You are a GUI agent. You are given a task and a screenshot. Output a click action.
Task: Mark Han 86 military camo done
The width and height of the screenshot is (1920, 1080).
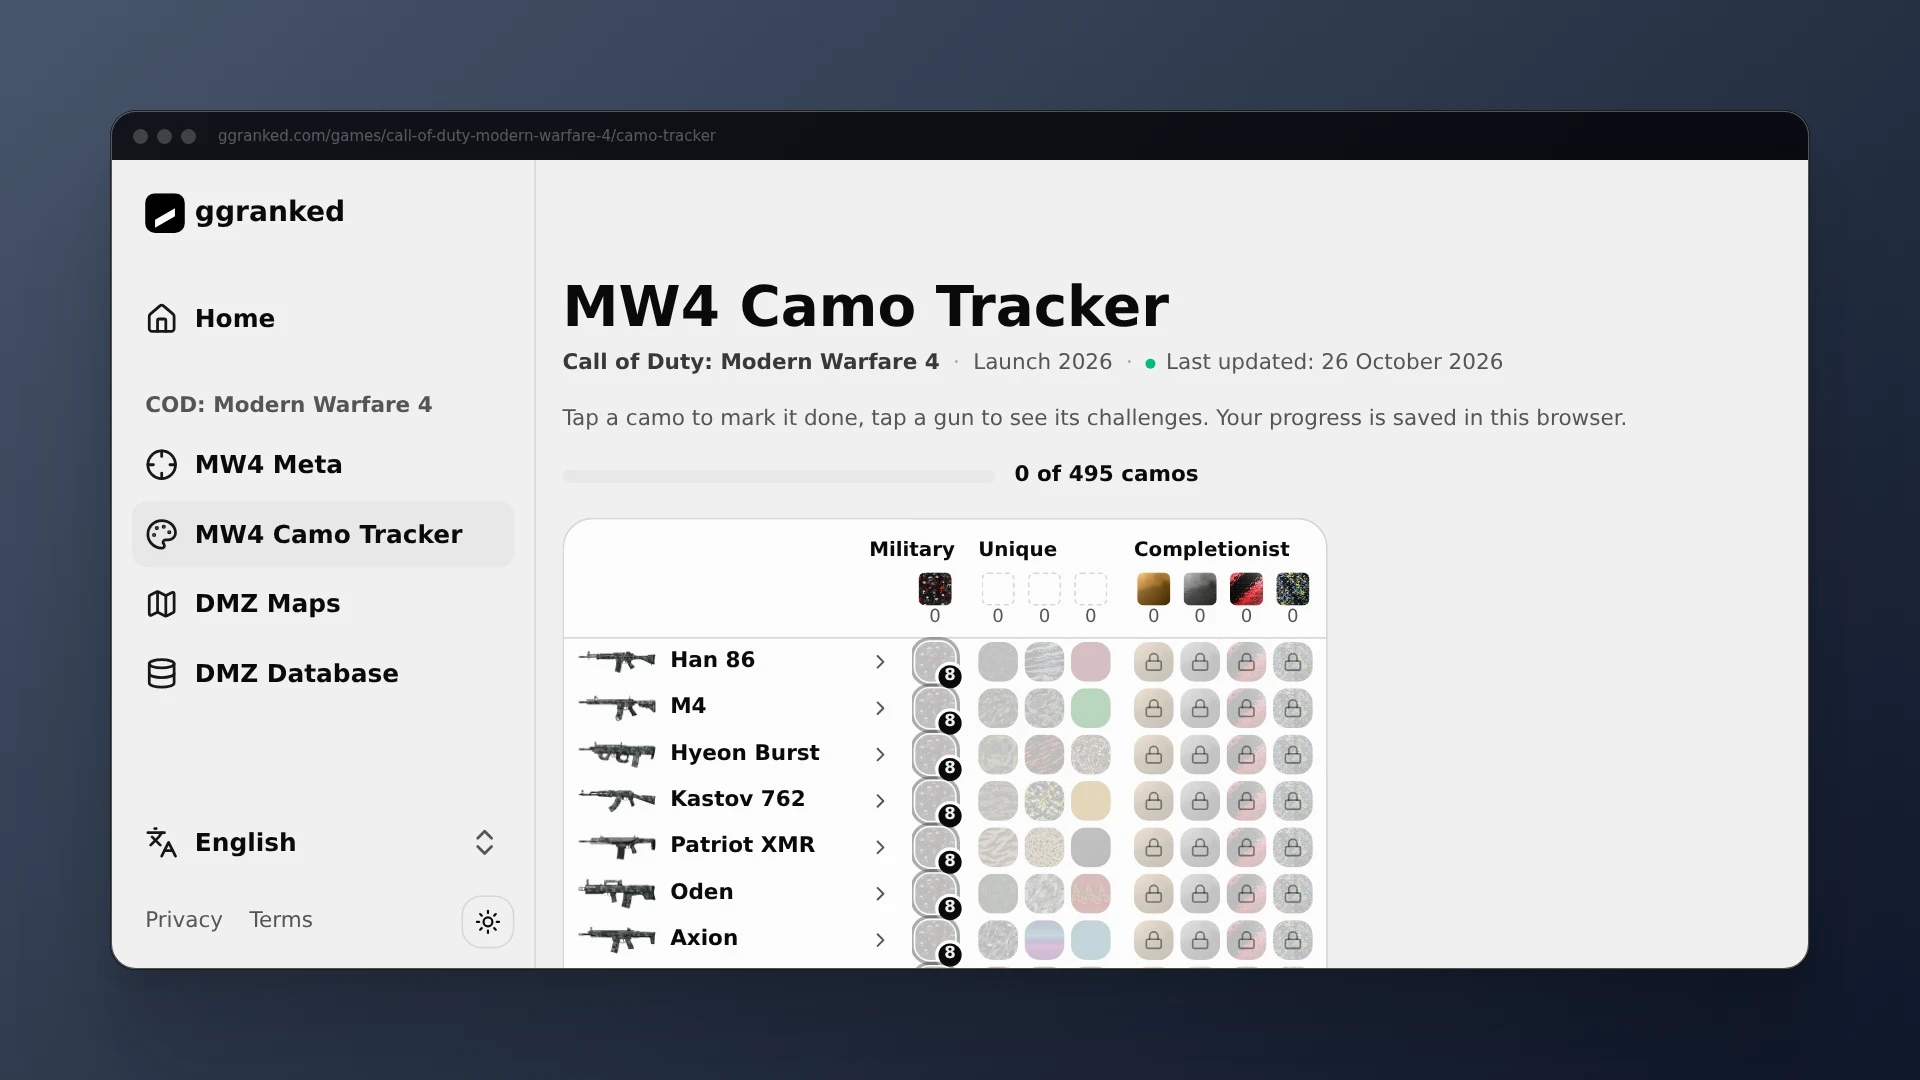(935, 662)
